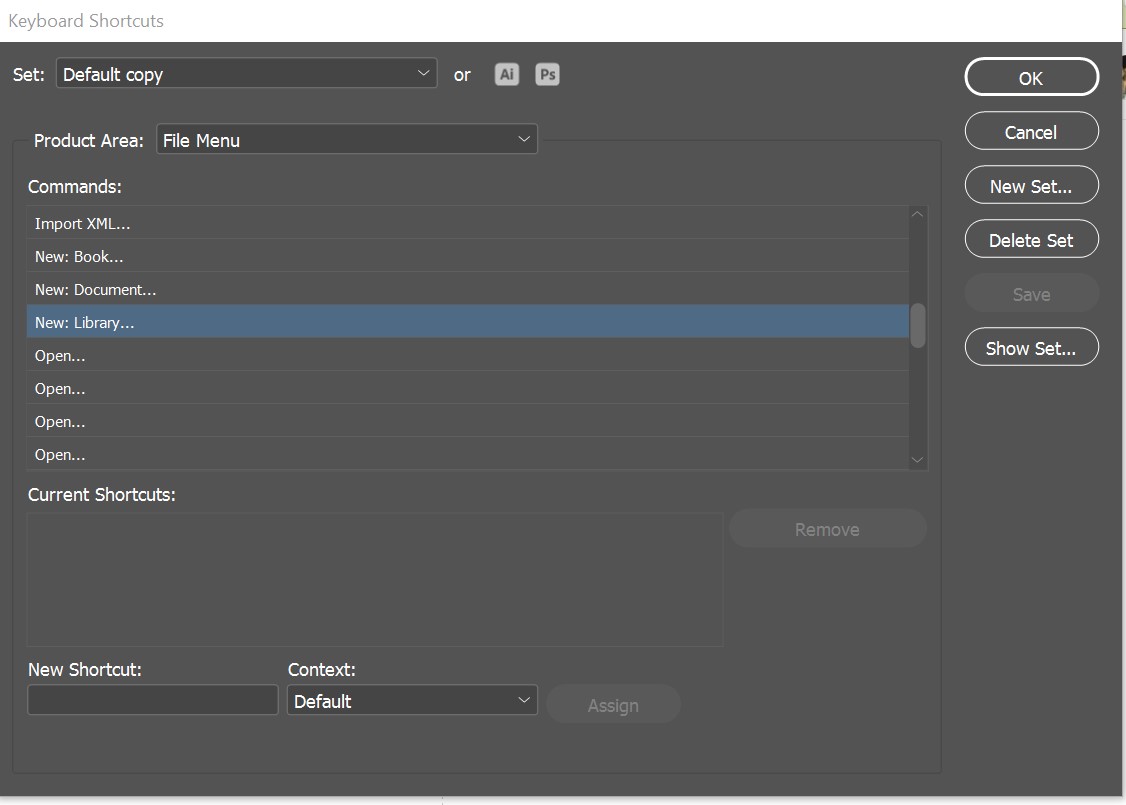Viewport: 1126px width, 805px height.
Task: Click the Photoshop (Ps) shortcut set icon
Action: click(547, 74)
